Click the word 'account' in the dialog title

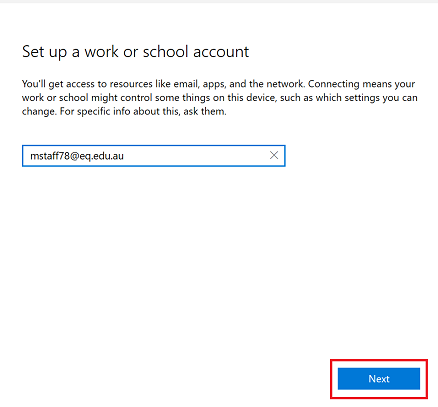click(221, 52)
